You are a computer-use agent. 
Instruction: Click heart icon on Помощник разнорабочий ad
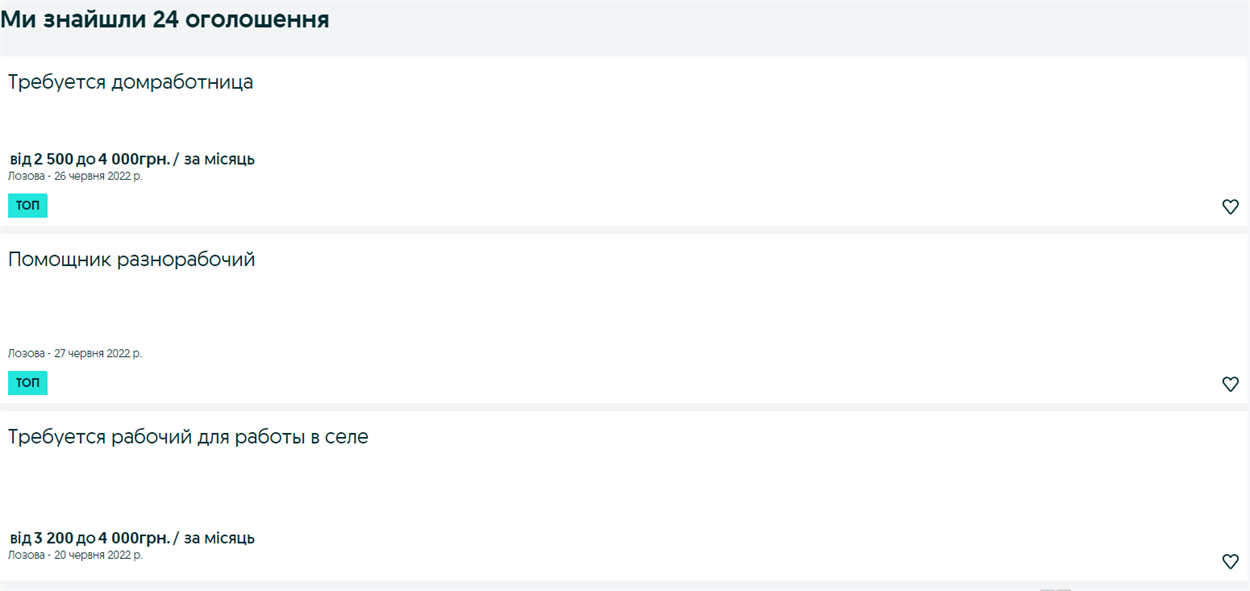click(1230, 384)
